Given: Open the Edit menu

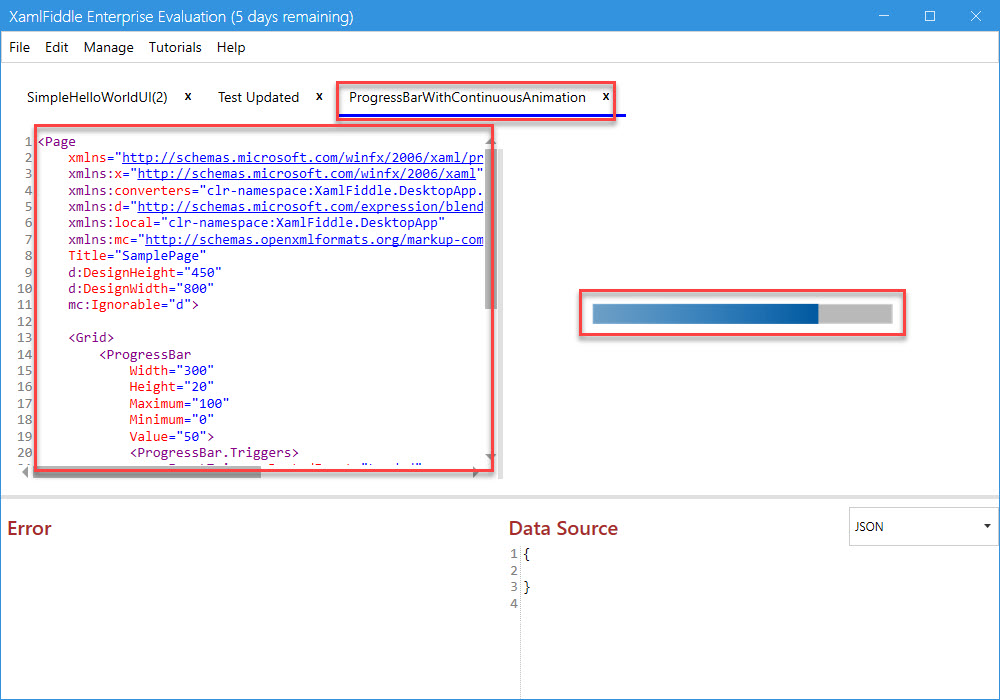Looking at the screenshot, I should (x=56, y=47).
